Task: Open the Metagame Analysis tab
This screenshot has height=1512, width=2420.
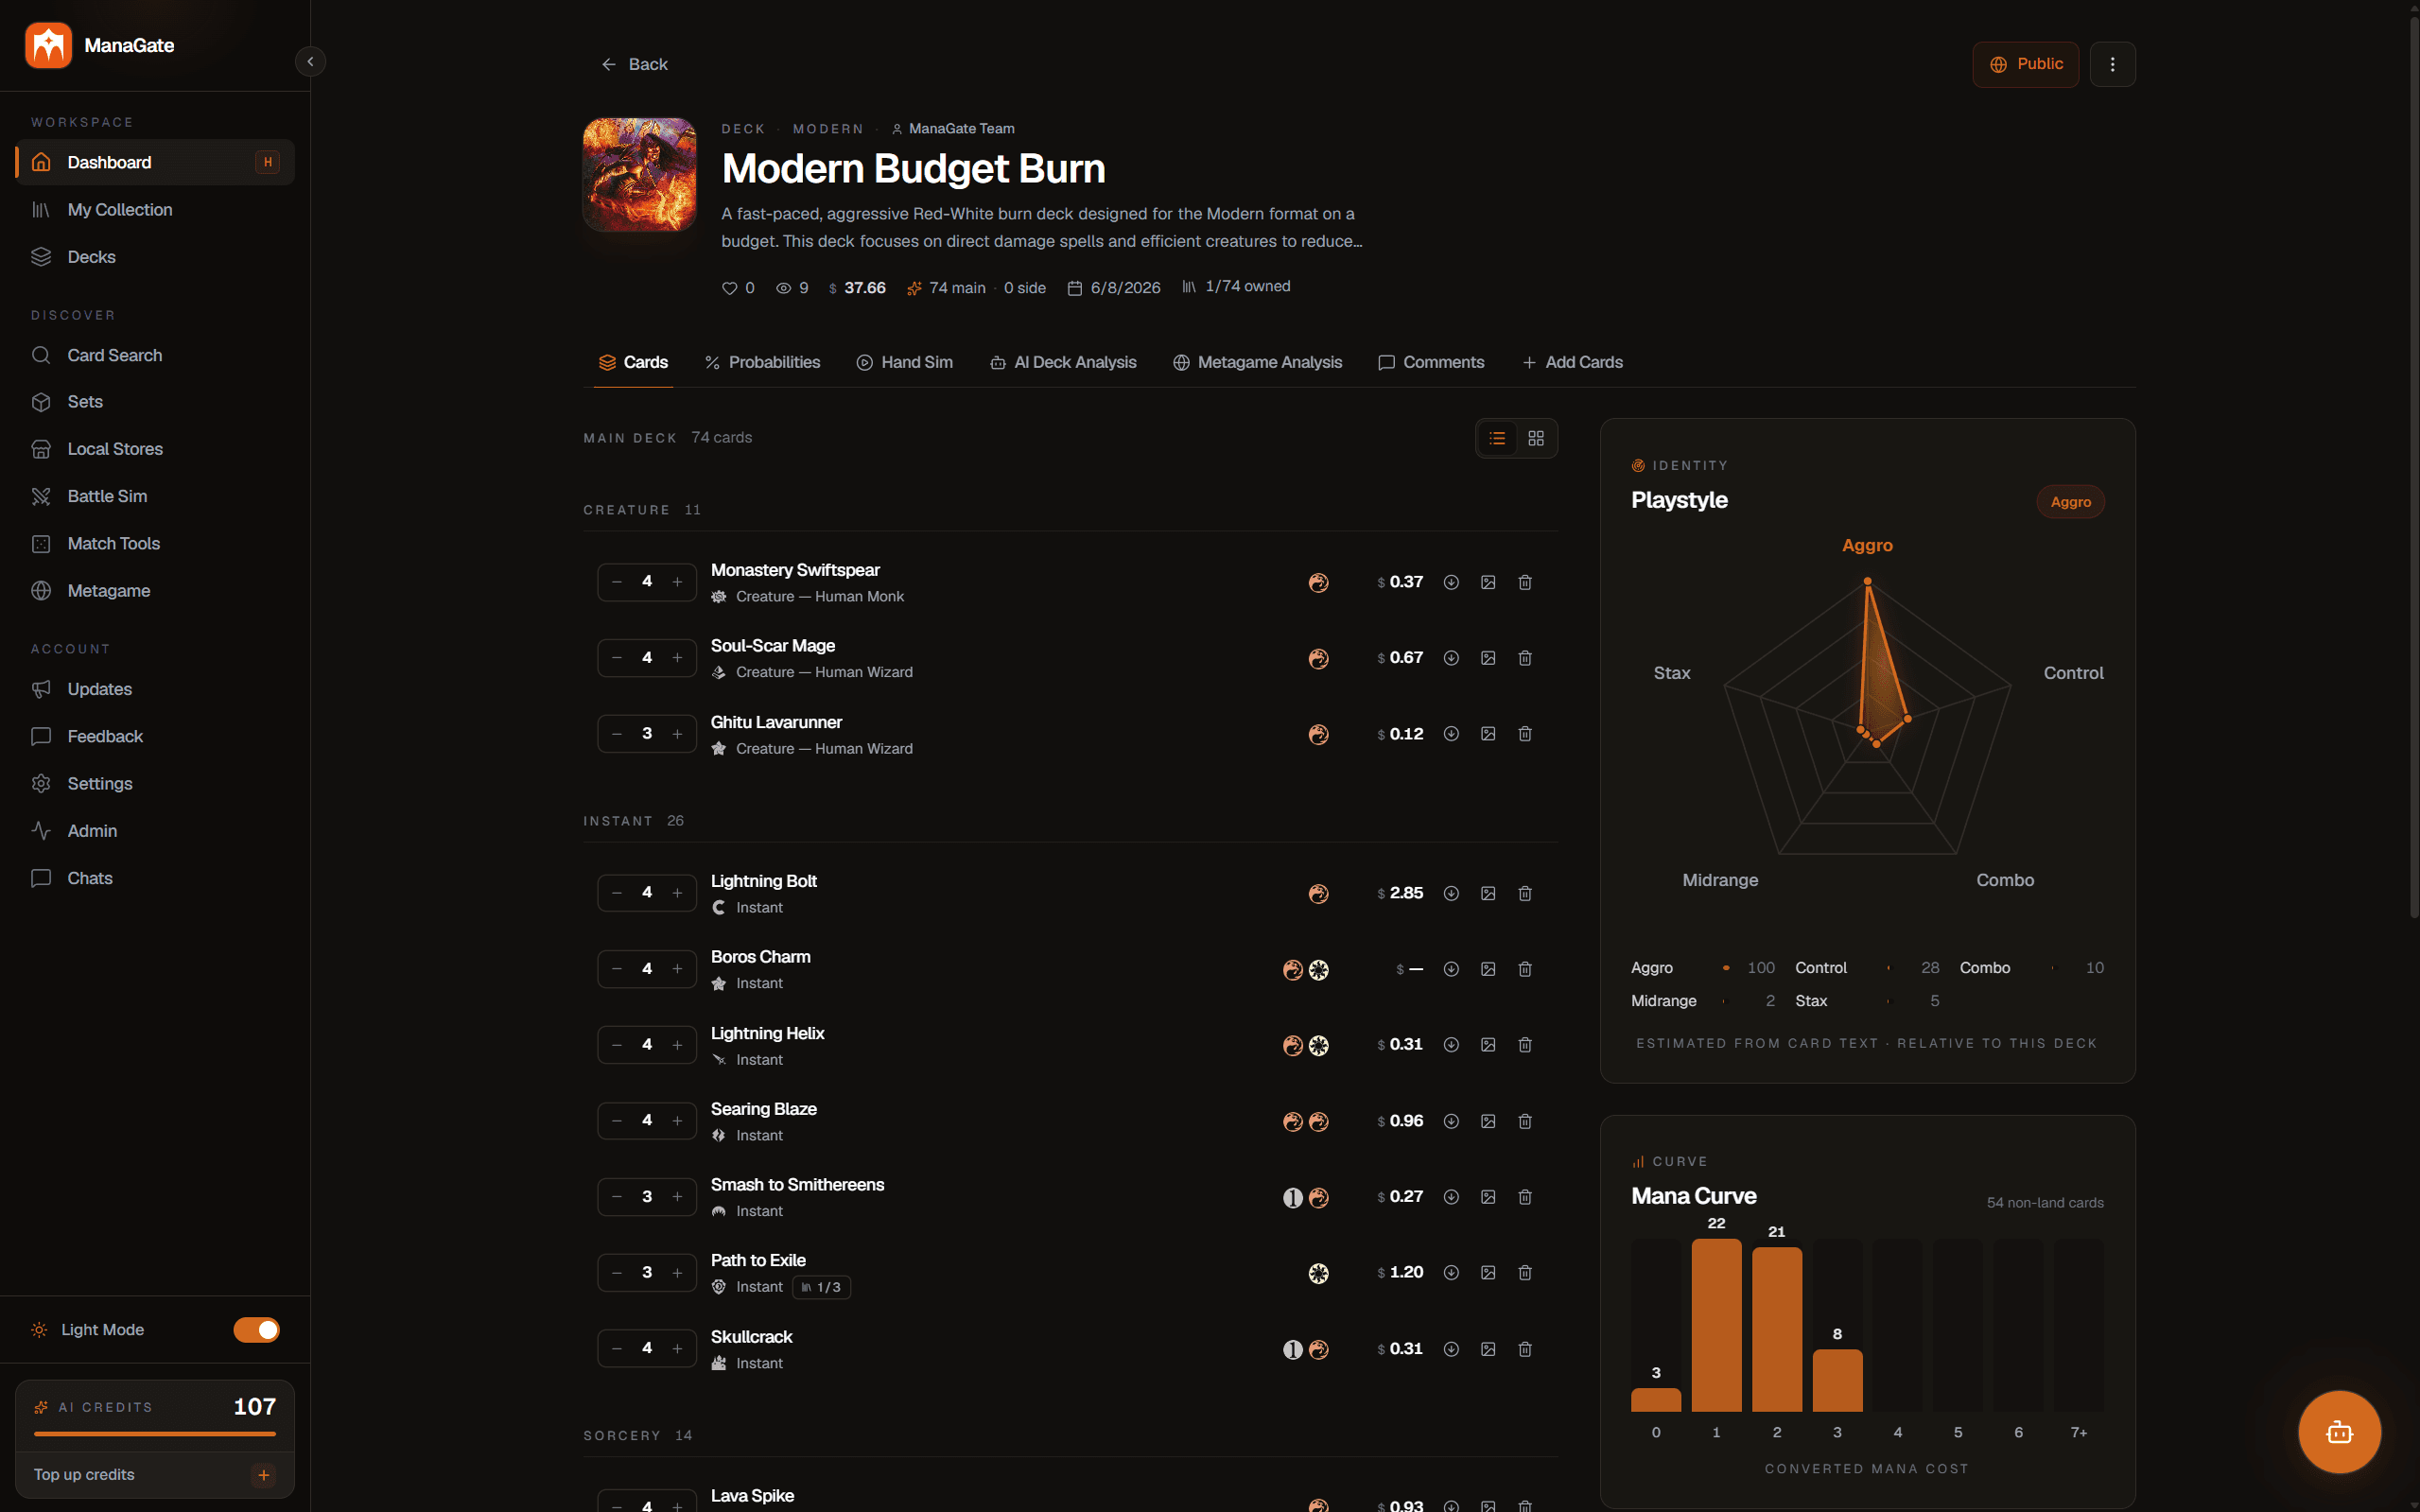Action: pos(1257,362)
